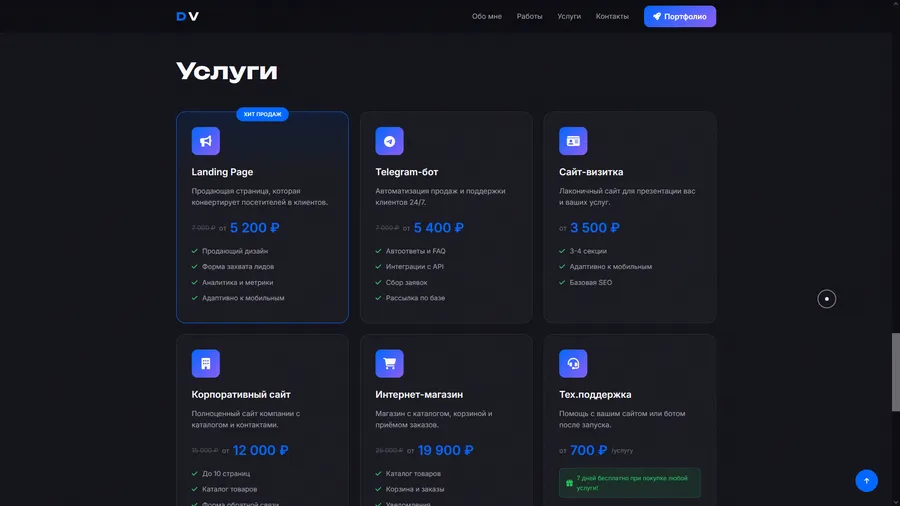Image resolution: width=900 pixels, height=506 pixels.
Task: Click checkmark beside До 10 страниц
Action: click(x=195, y=474)
